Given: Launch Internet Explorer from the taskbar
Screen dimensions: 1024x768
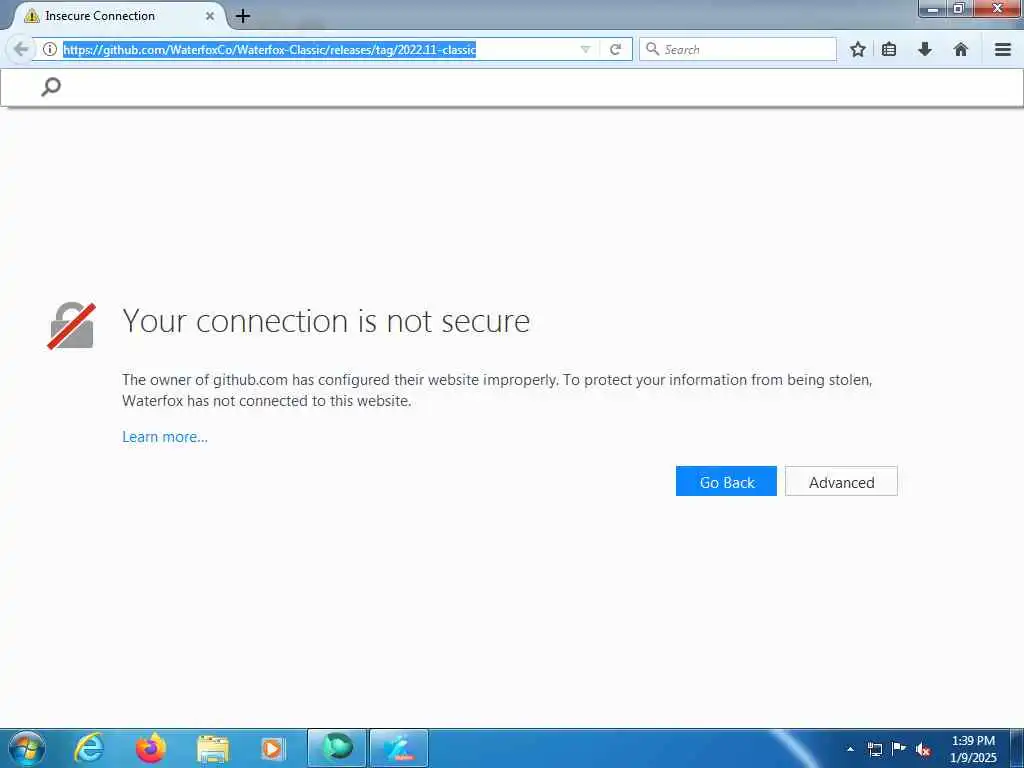Looking at the screenshot, I should pos(89,748).
